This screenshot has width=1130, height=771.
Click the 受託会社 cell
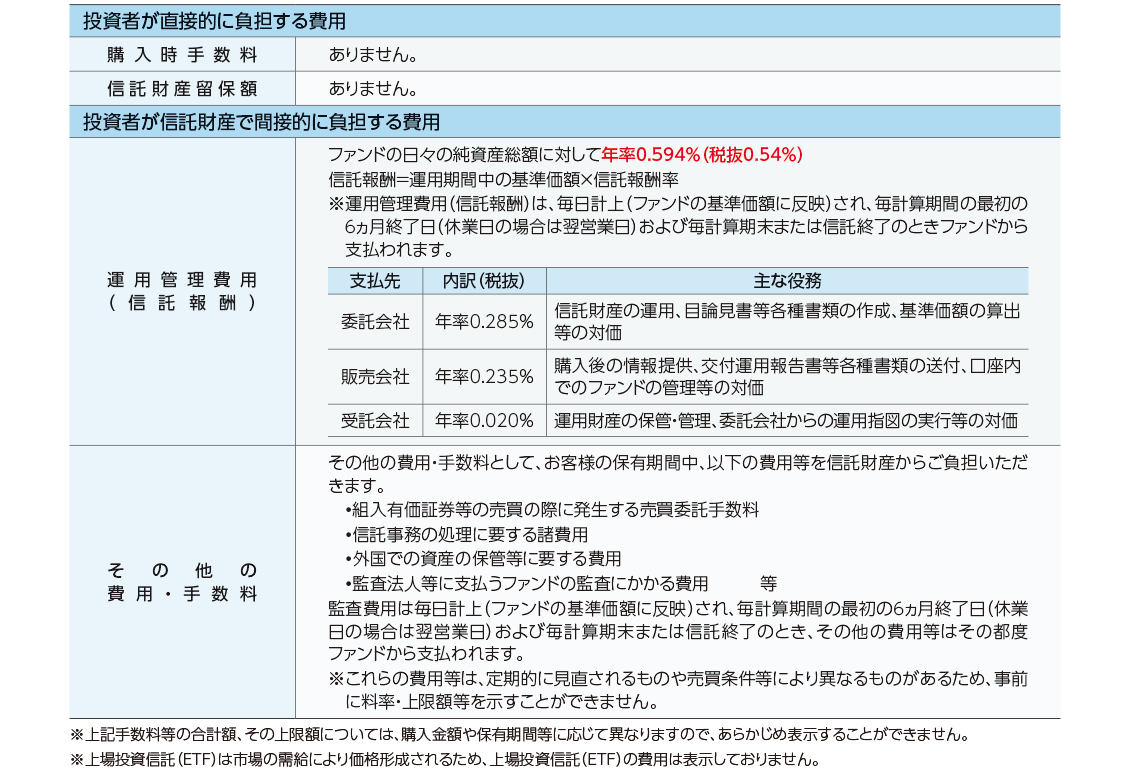(x=375, y=420)
